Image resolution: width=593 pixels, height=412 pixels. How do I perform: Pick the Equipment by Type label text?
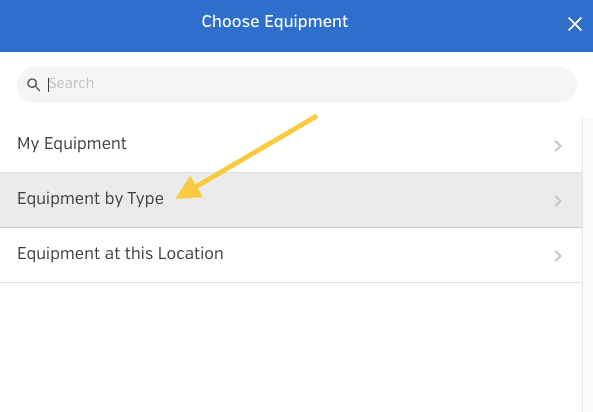90,199
